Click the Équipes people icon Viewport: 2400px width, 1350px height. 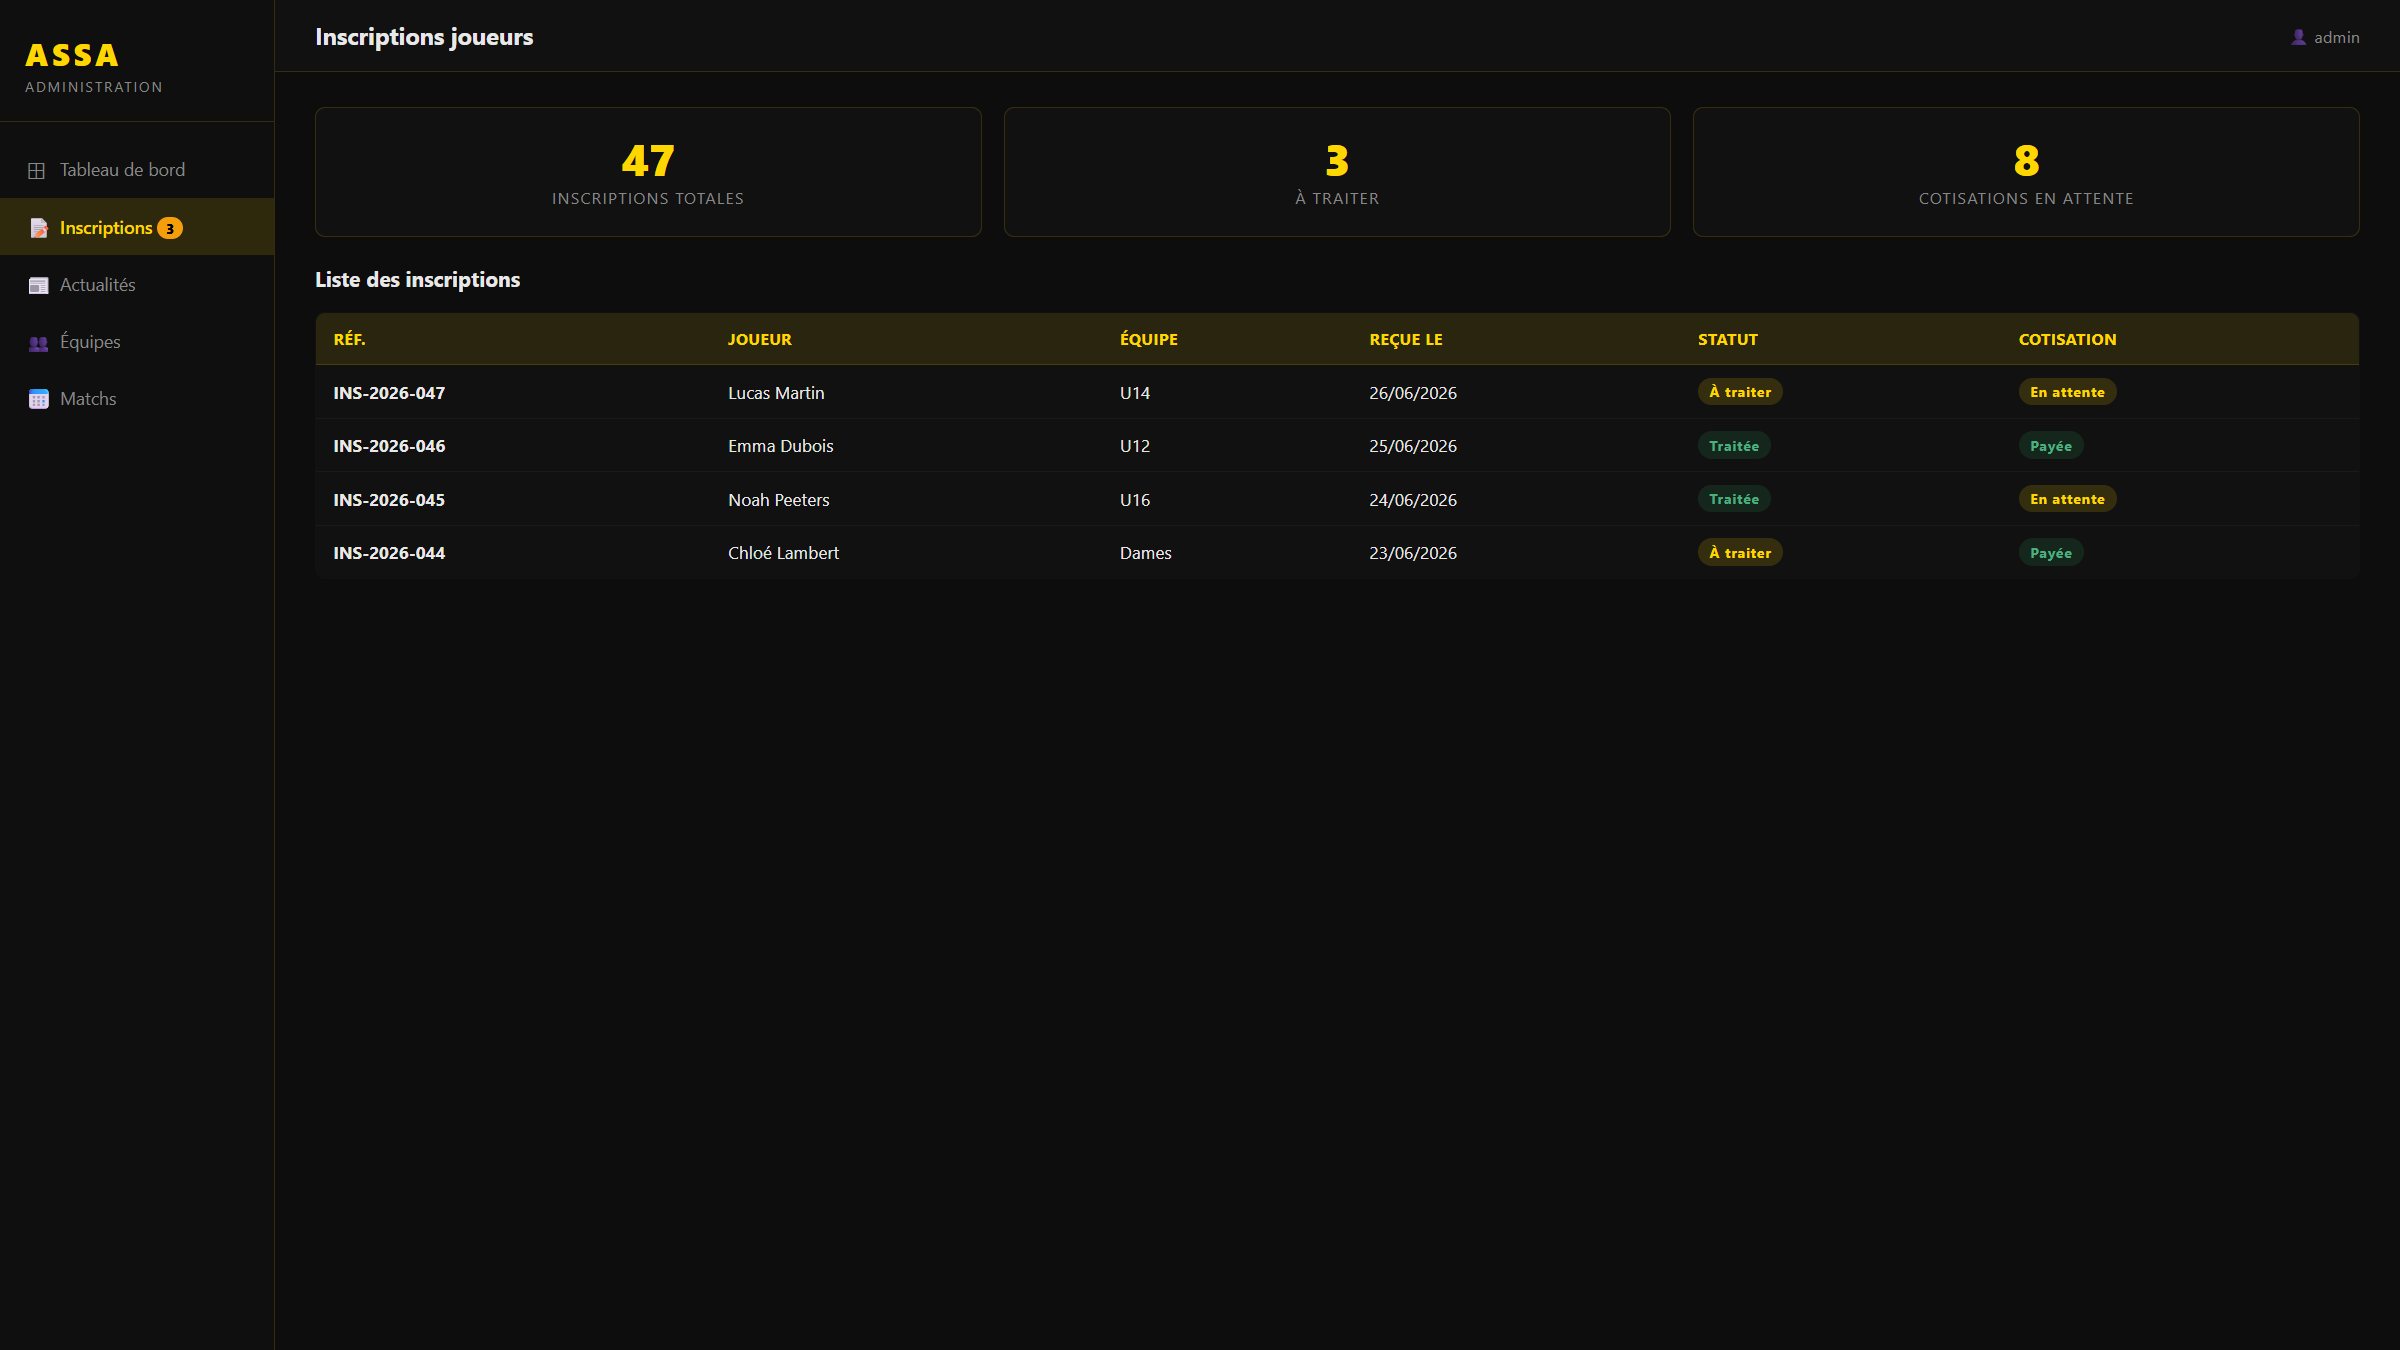(x=38, y=343)
